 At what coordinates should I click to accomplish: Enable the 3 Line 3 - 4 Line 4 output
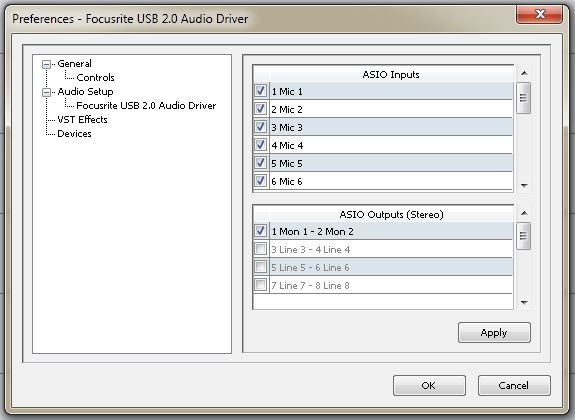click(x=260, y=249)
